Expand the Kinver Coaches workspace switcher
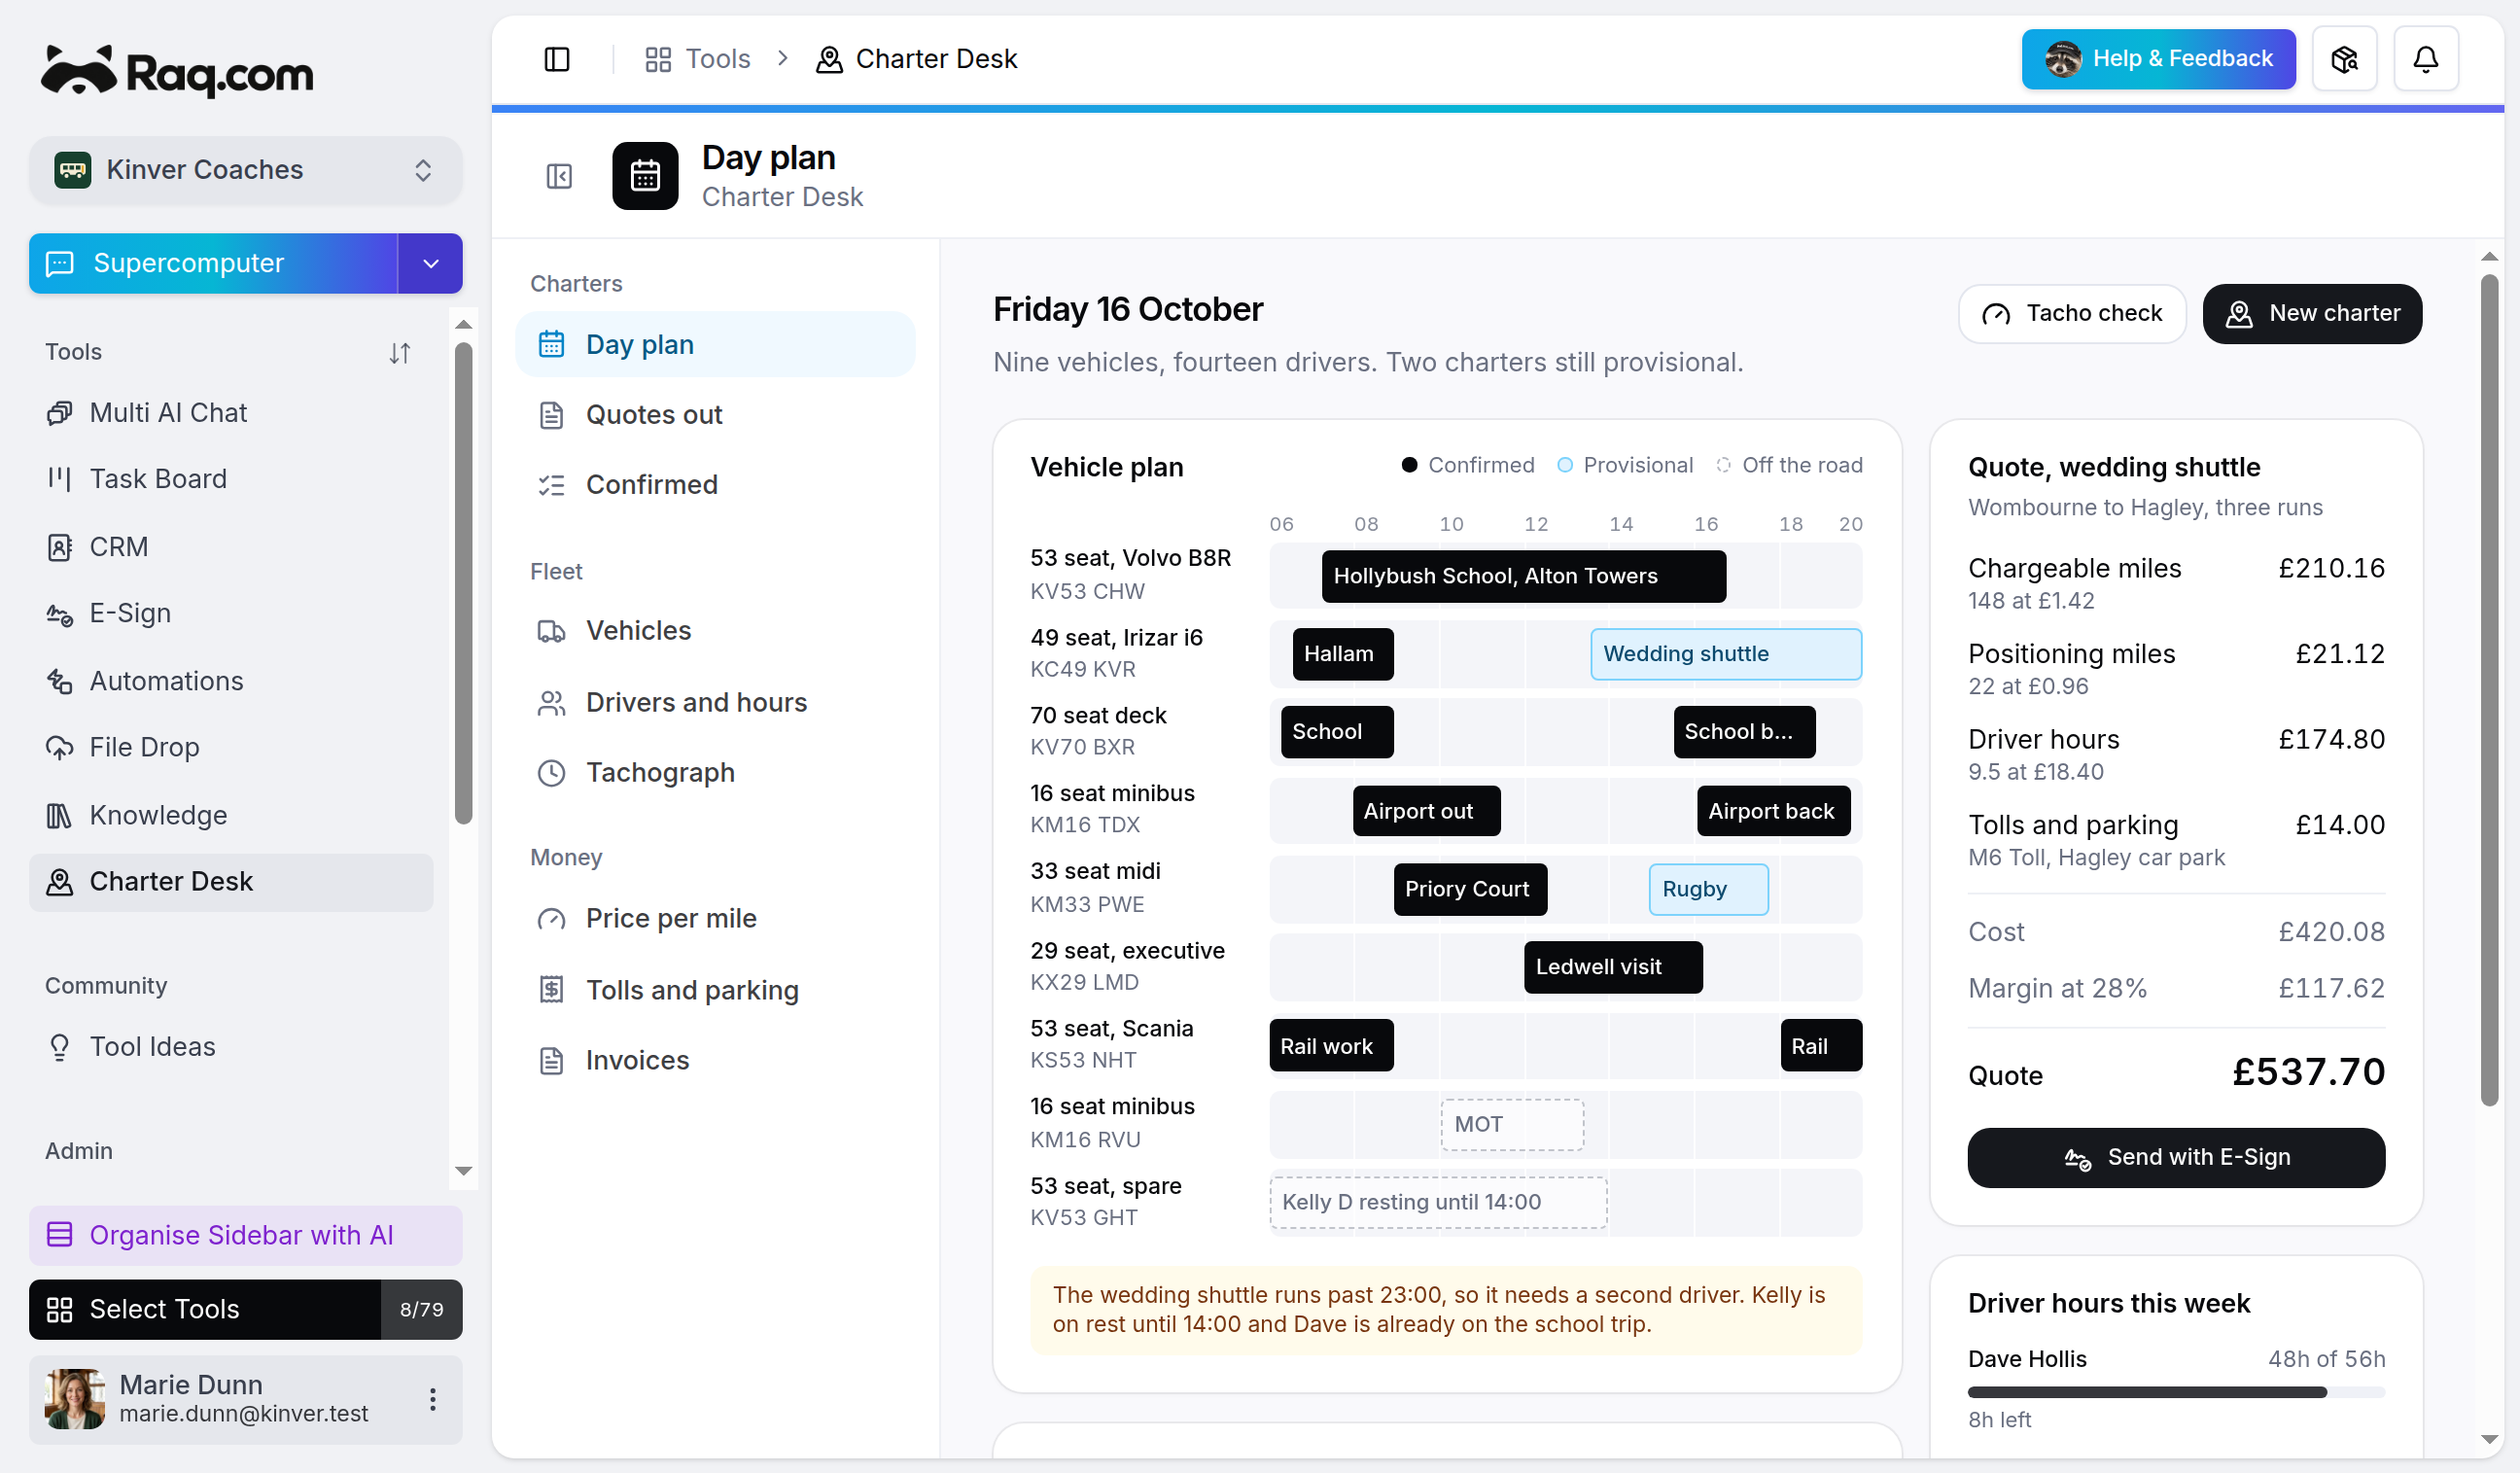This screenshot has height=1473, width=2520. (x=246, y=170)
